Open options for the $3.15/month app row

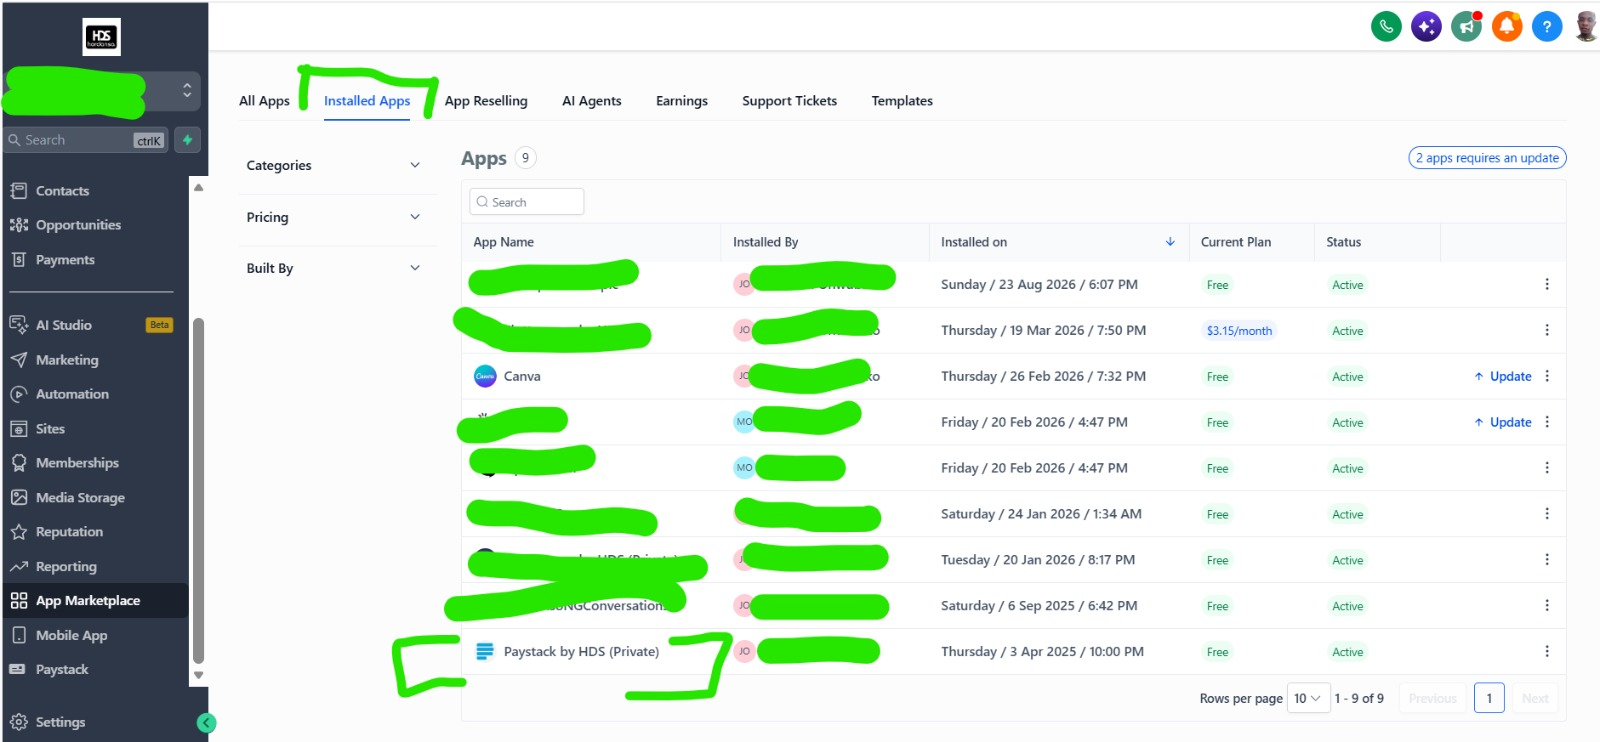pos(1547,330)
